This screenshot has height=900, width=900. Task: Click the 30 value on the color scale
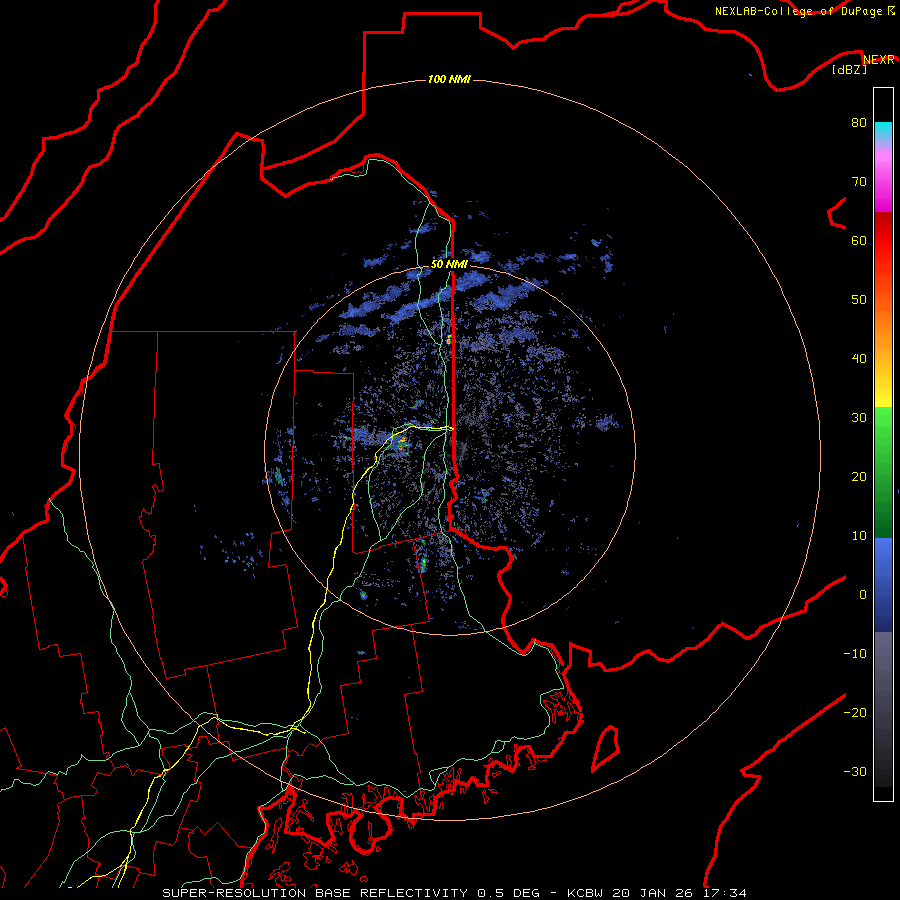[x=859, y=418]
